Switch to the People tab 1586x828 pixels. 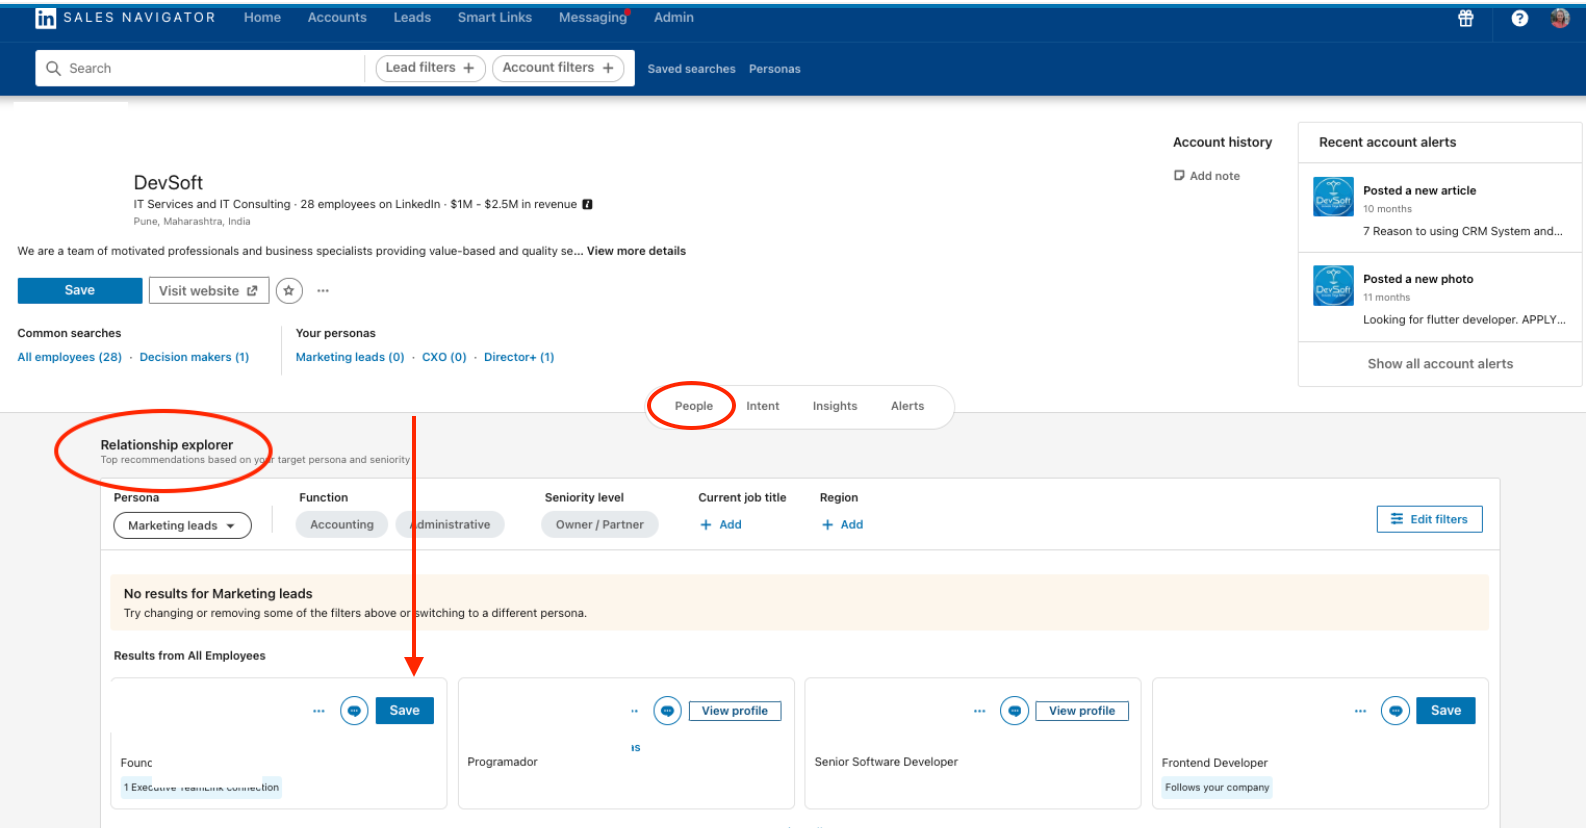(x=694, y=406)
